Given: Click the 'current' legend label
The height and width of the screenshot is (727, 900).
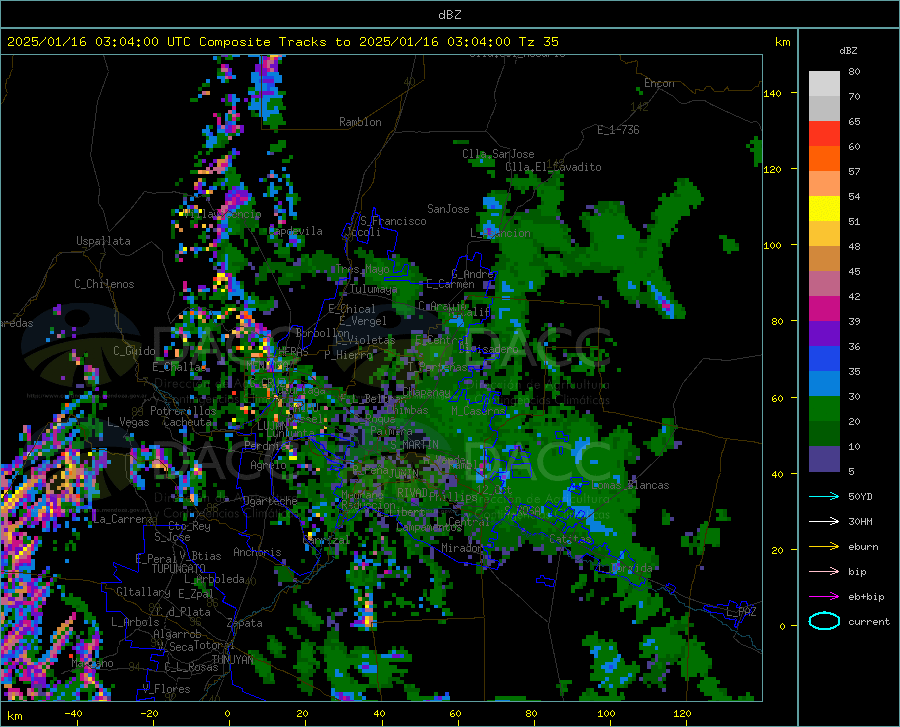Looking at the screenshot, I should (x=869, y=622).
